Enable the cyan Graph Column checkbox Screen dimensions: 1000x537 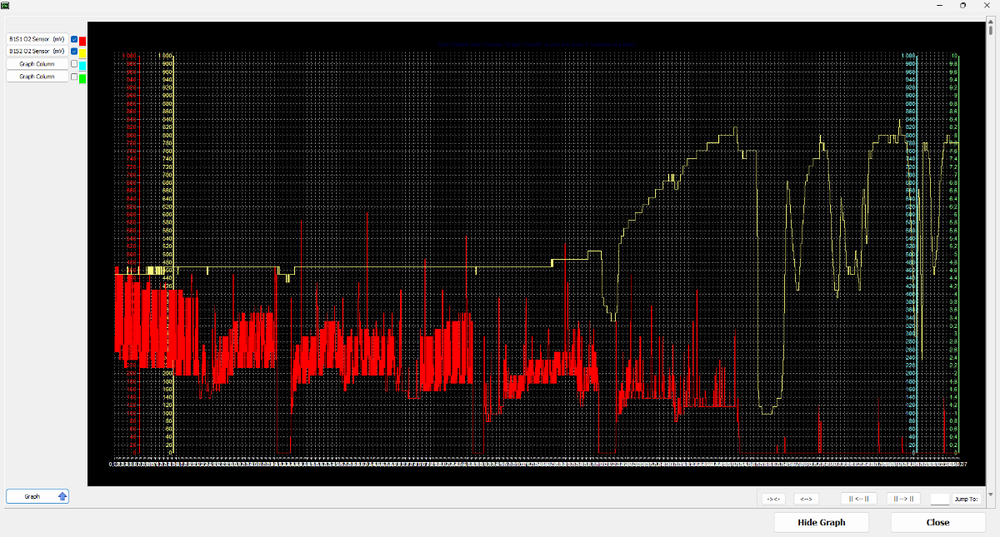pyautogui.click(x=74, y=64)
